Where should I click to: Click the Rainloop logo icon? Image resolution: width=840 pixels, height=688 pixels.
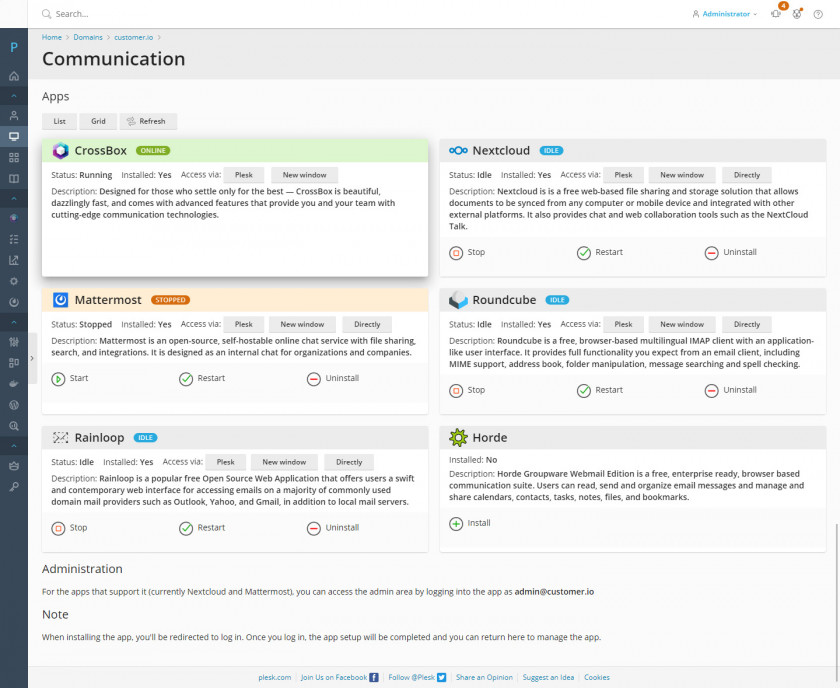tap(61, 438)
